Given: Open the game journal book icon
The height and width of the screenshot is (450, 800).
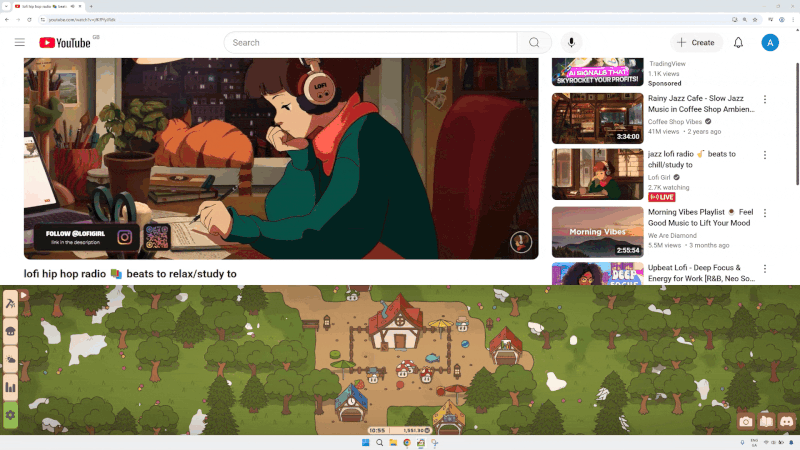Looking at the screenshot, I should [x=766, y=421].
